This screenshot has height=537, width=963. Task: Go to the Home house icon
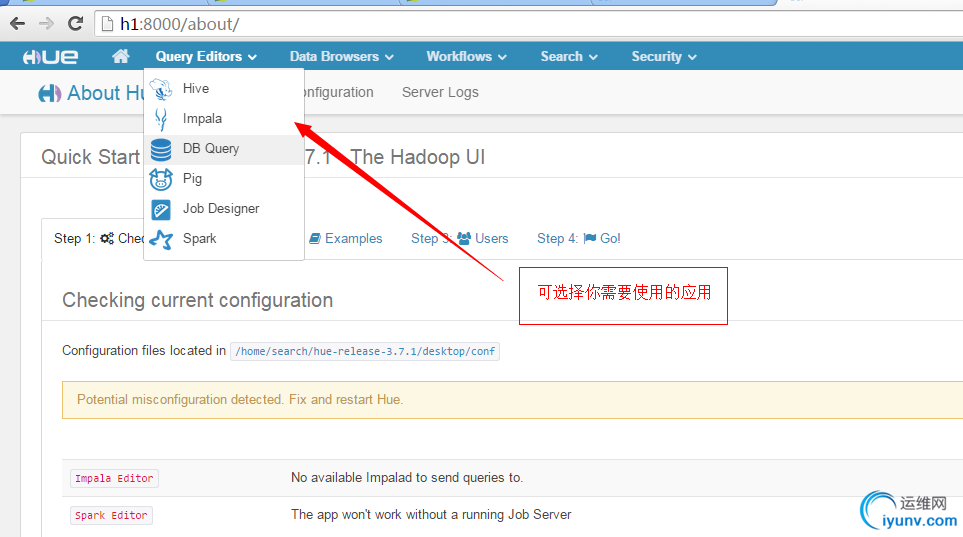121,57
